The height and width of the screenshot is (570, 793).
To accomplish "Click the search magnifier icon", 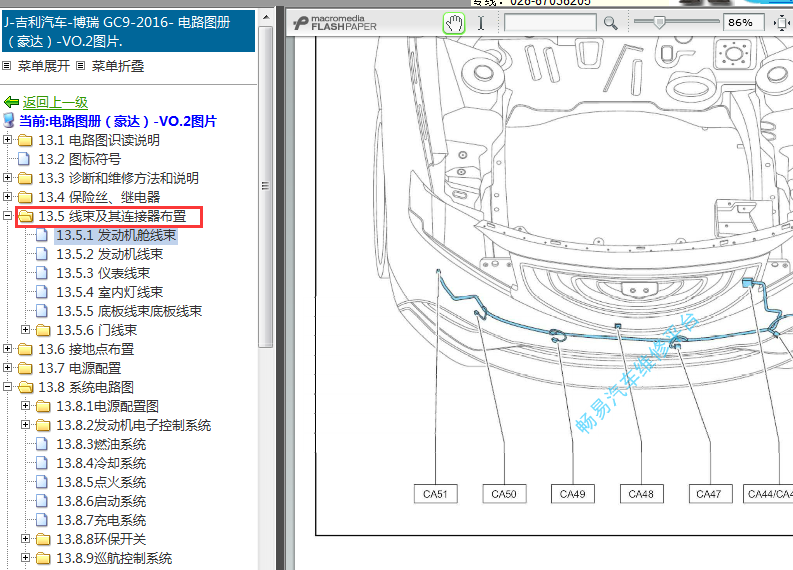I will 610,23.
